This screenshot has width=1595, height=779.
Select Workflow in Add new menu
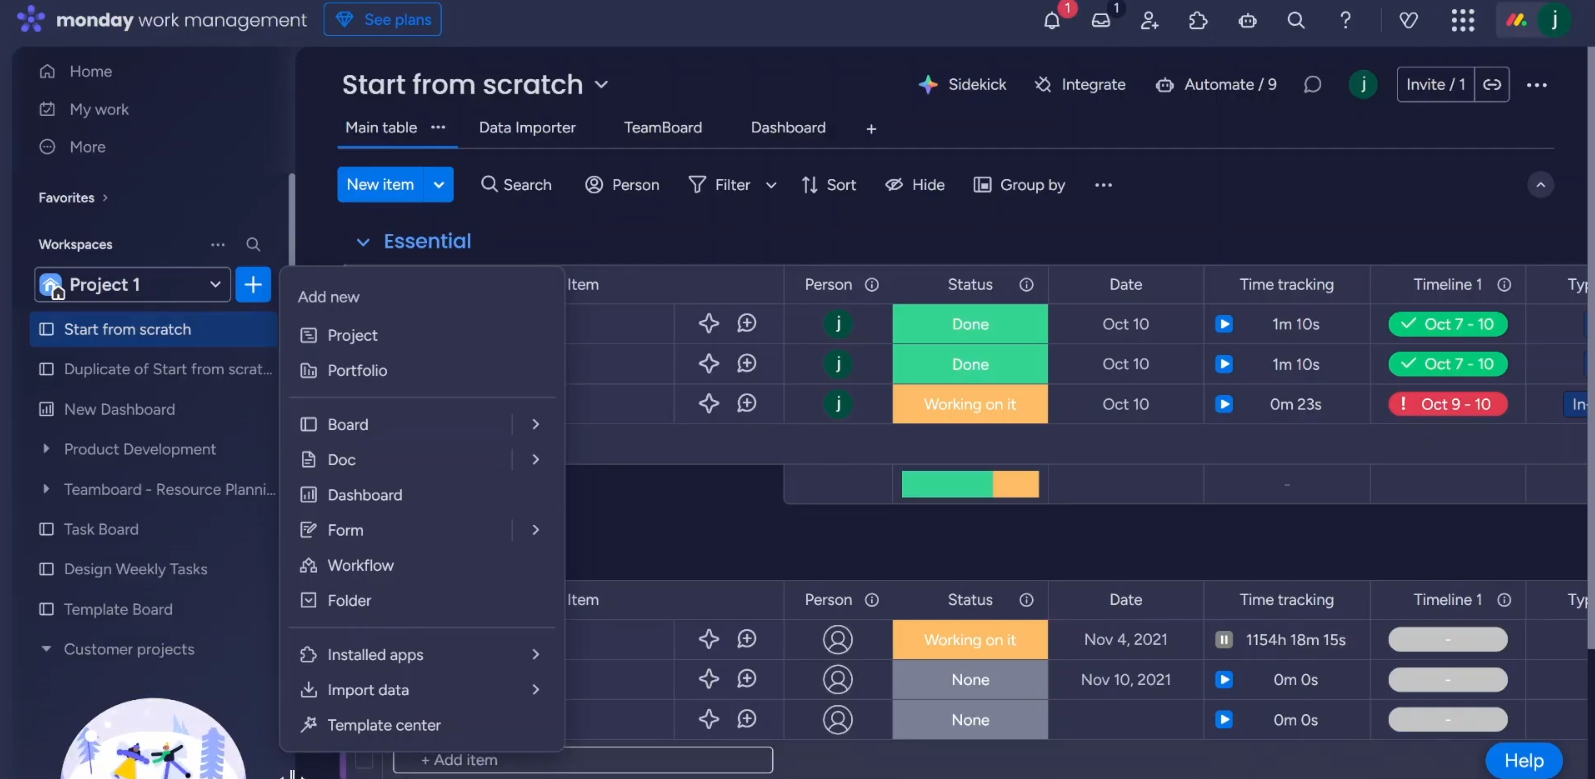422,565
